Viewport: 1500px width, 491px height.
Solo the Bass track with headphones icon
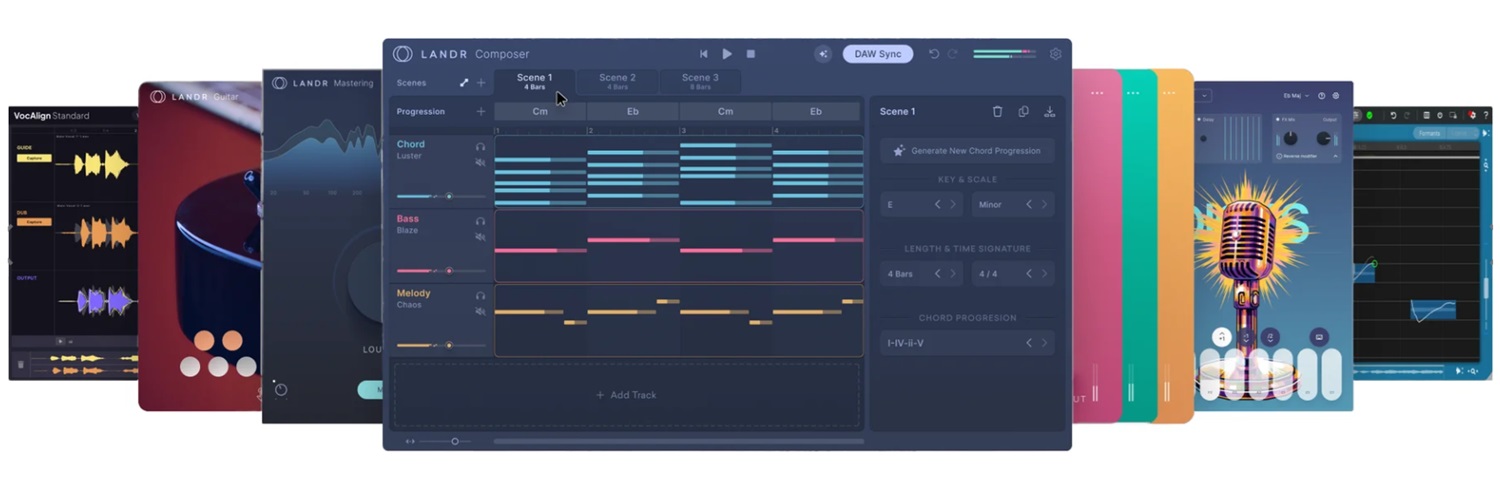[481, 222]
